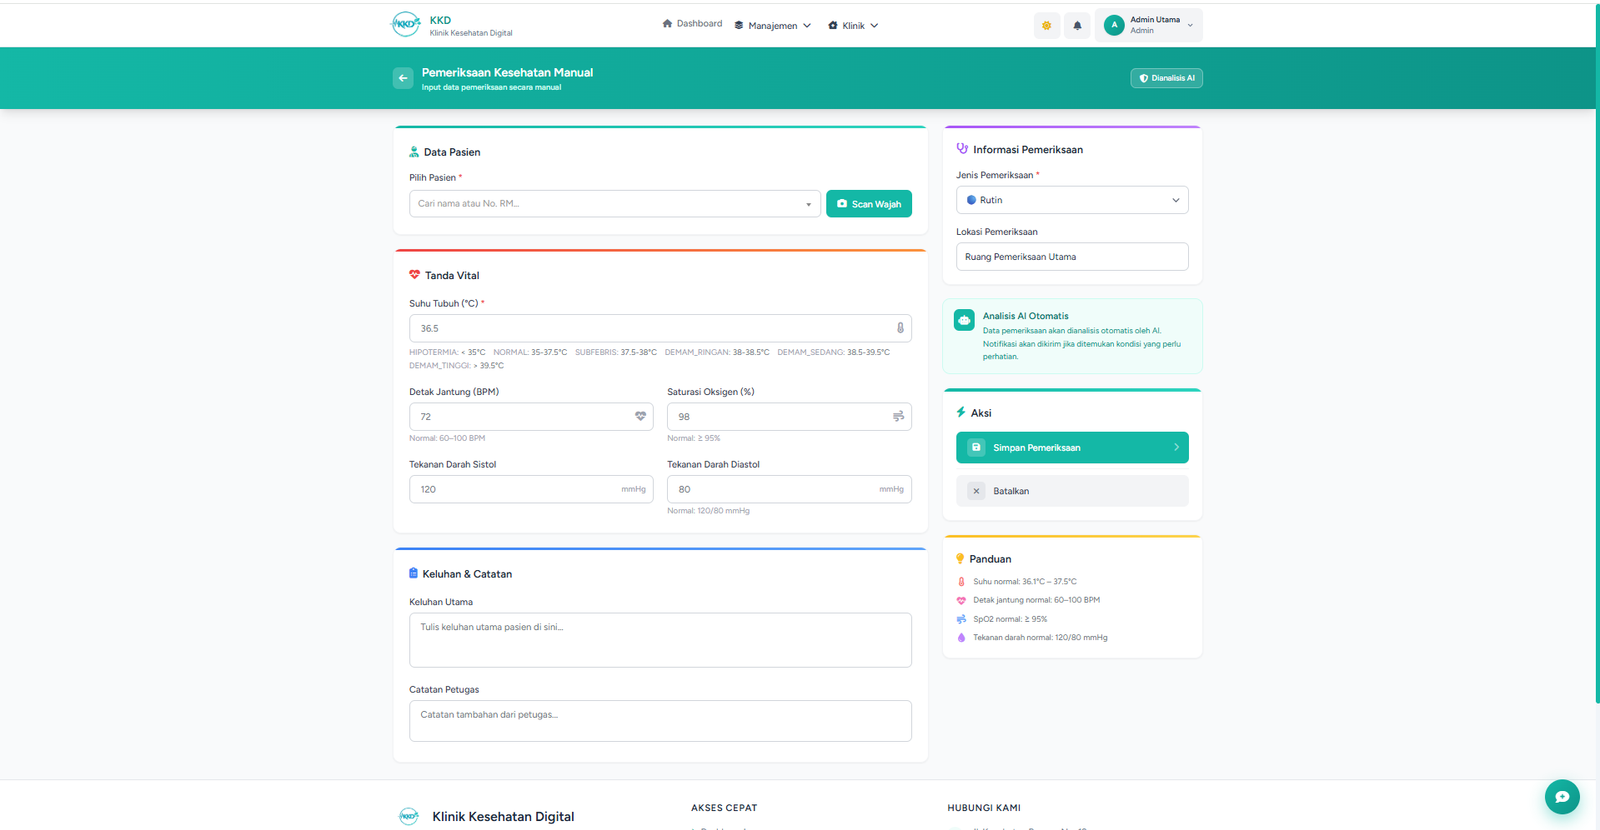
Task: Click the save icon on Simpan Pemeriksaan
Action: [976, 447]
